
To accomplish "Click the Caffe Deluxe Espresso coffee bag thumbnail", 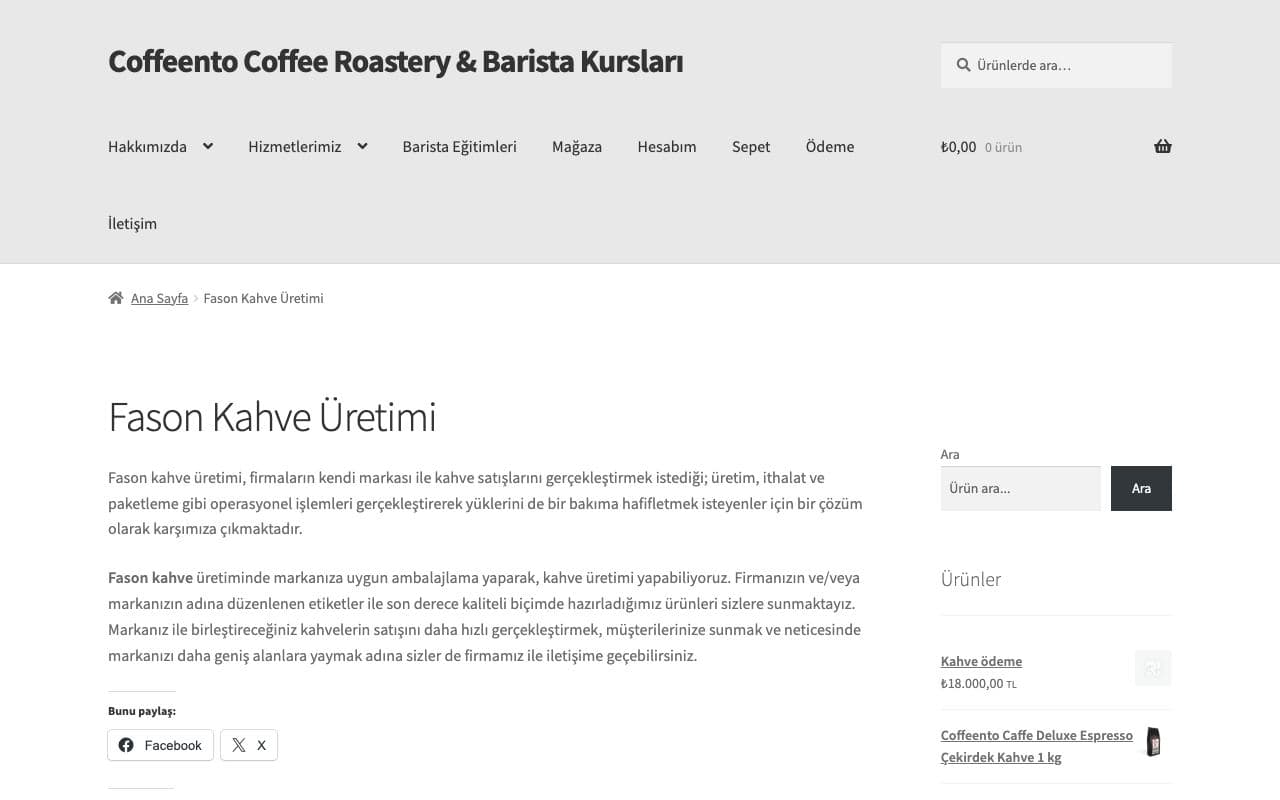I will tap(1153, 742).
